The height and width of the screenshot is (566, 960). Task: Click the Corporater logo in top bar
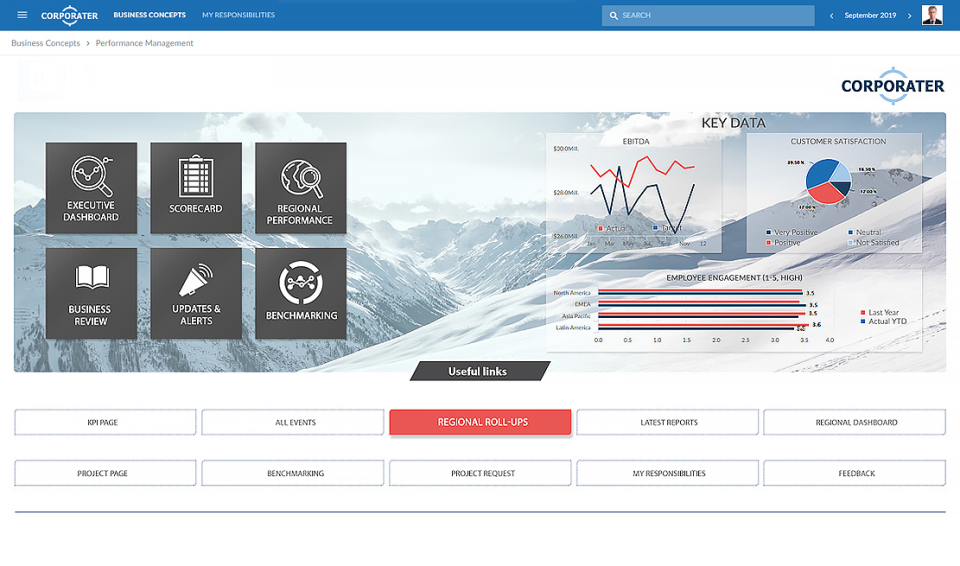69,15
